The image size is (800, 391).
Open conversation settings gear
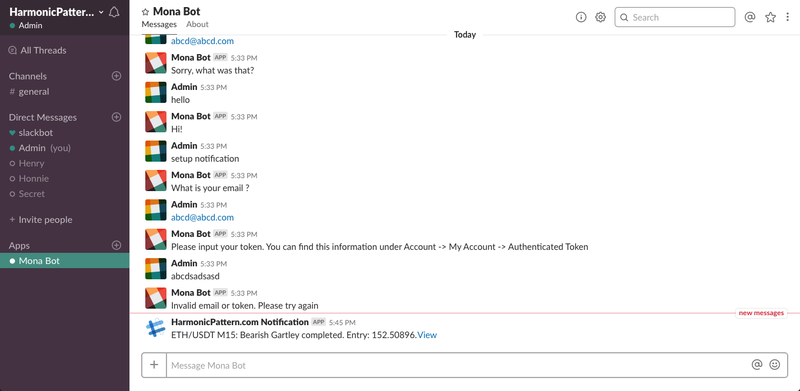point(601,17)
